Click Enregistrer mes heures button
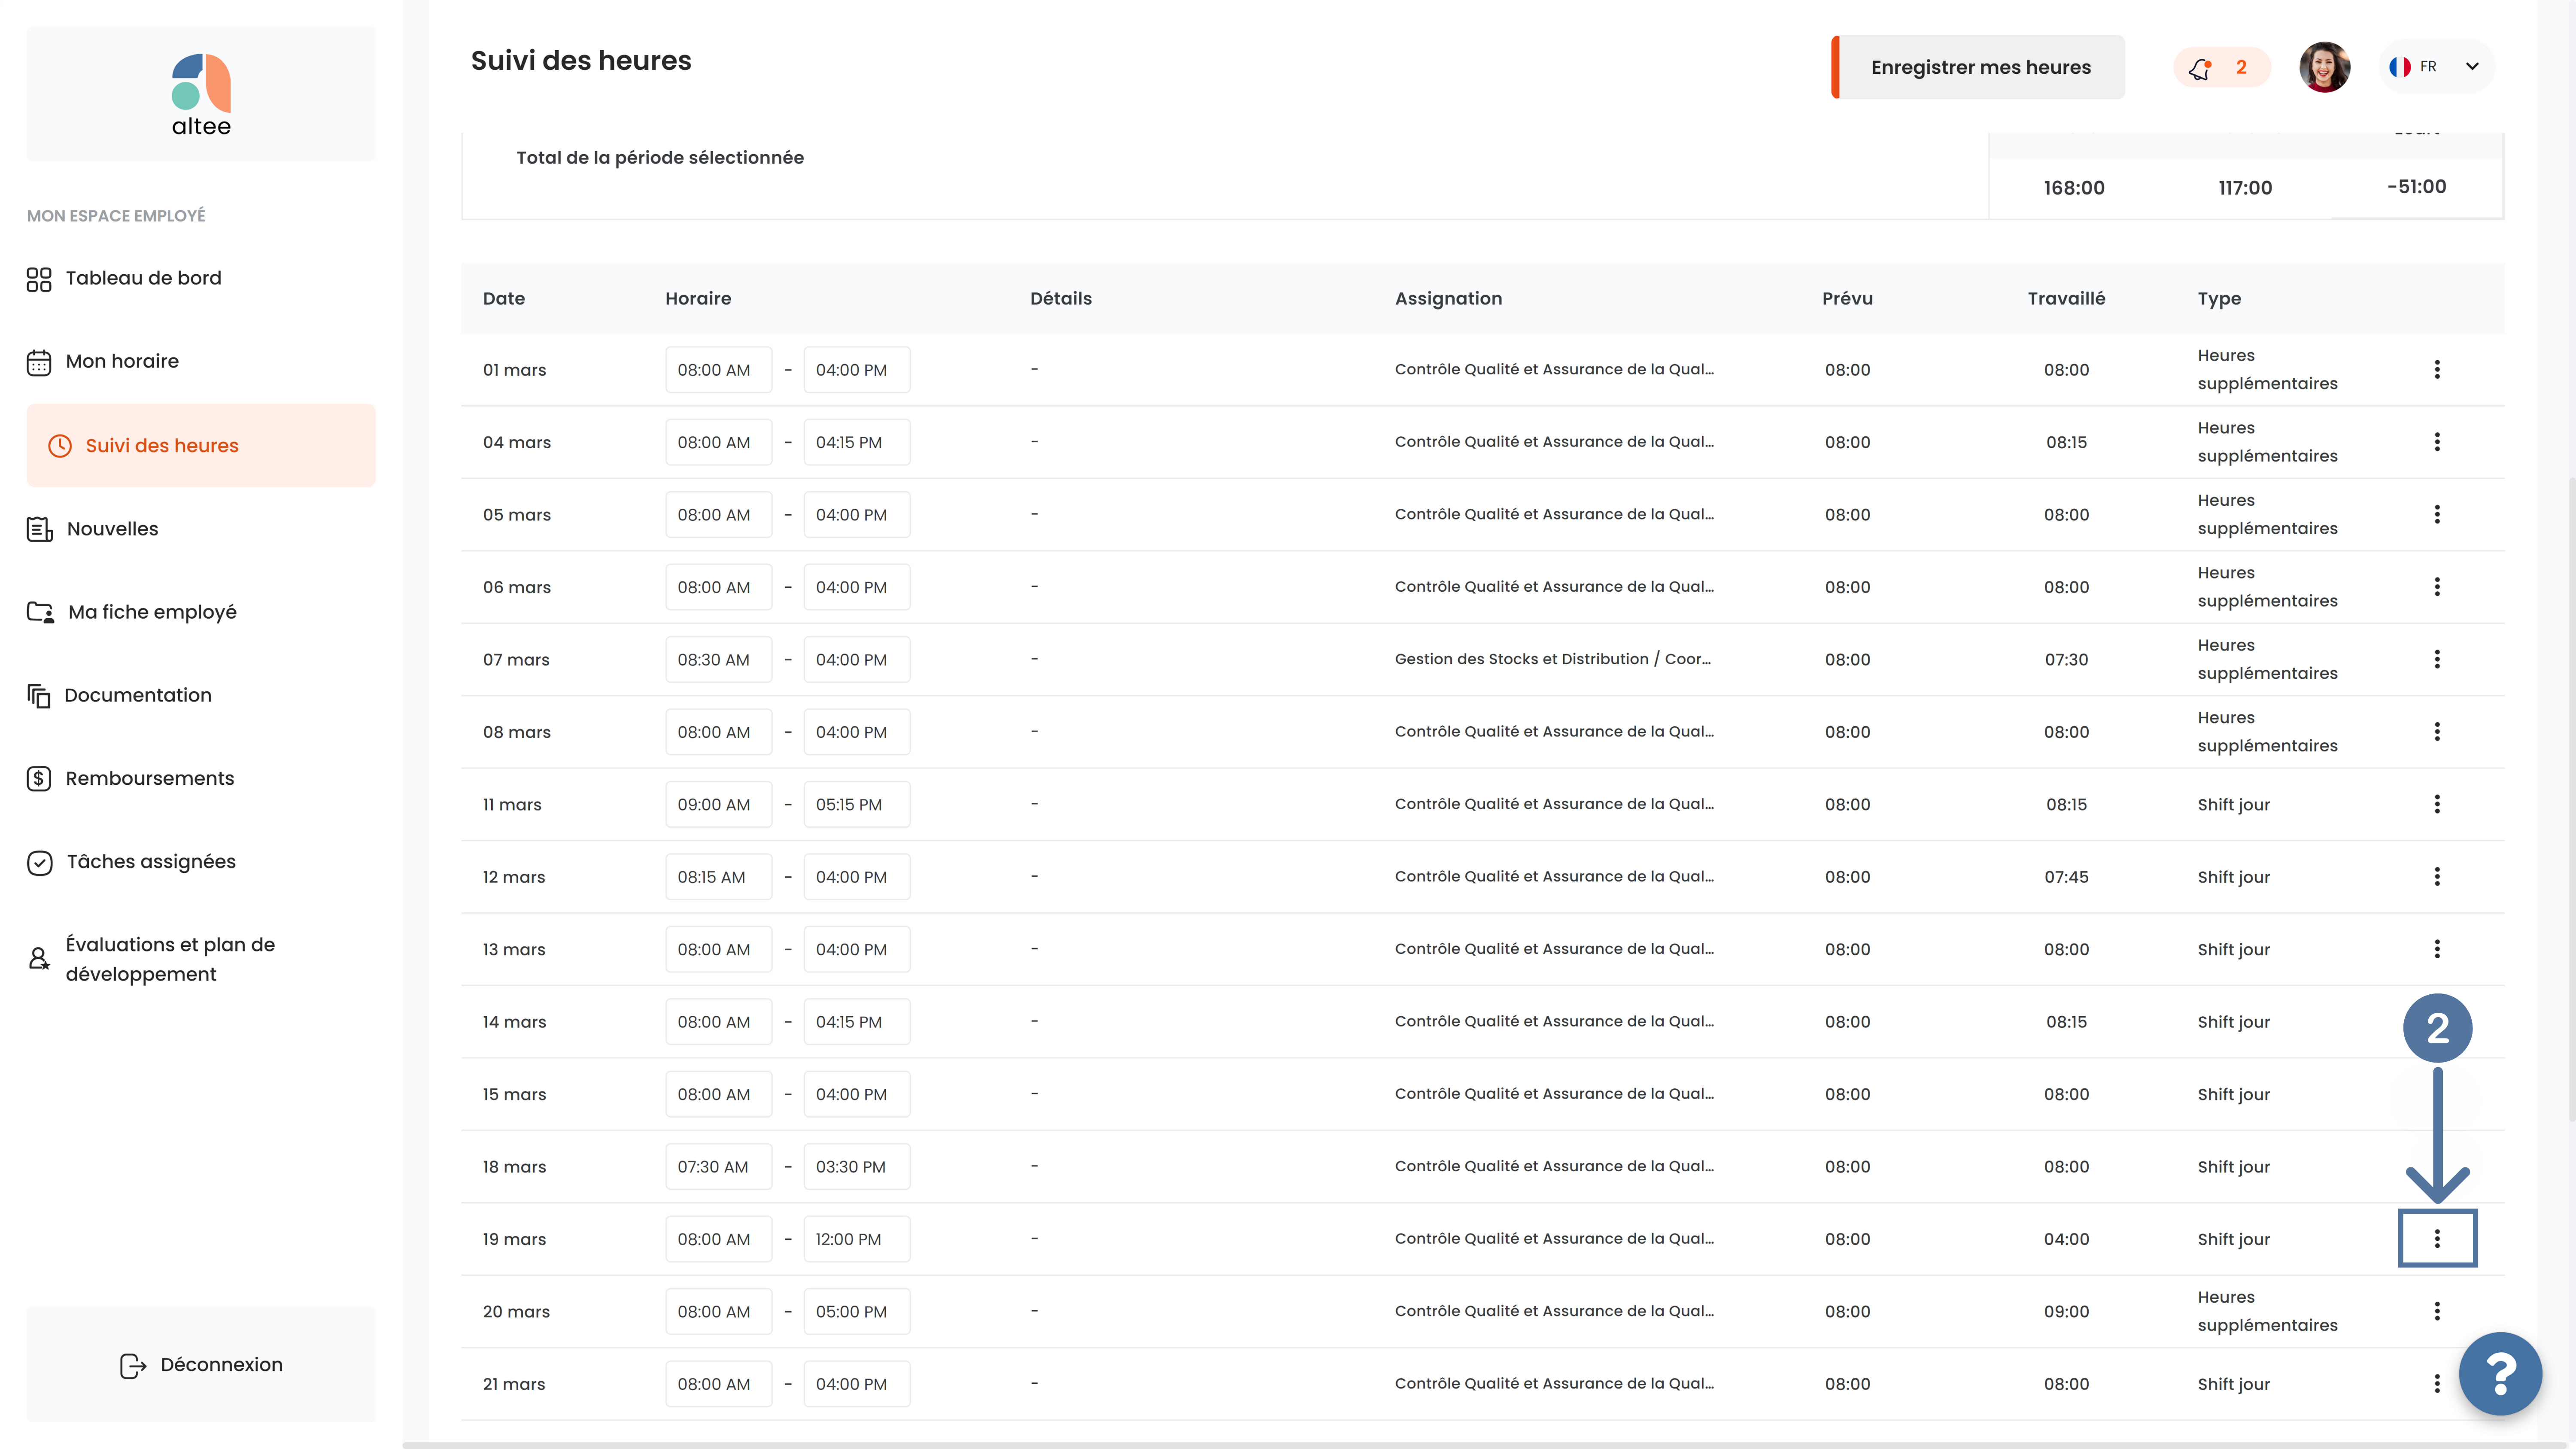The image size is (2576, 1449). 1978,67
